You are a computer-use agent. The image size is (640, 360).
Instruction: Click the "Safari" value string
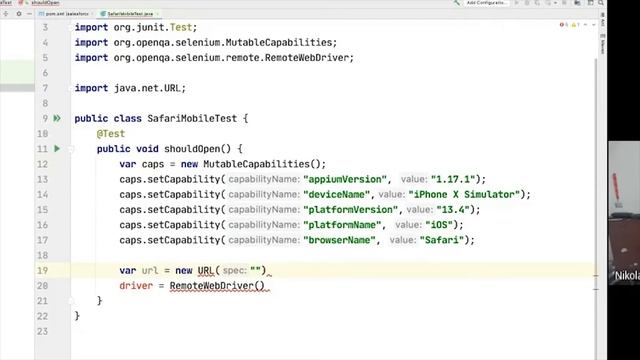point(442,240)
